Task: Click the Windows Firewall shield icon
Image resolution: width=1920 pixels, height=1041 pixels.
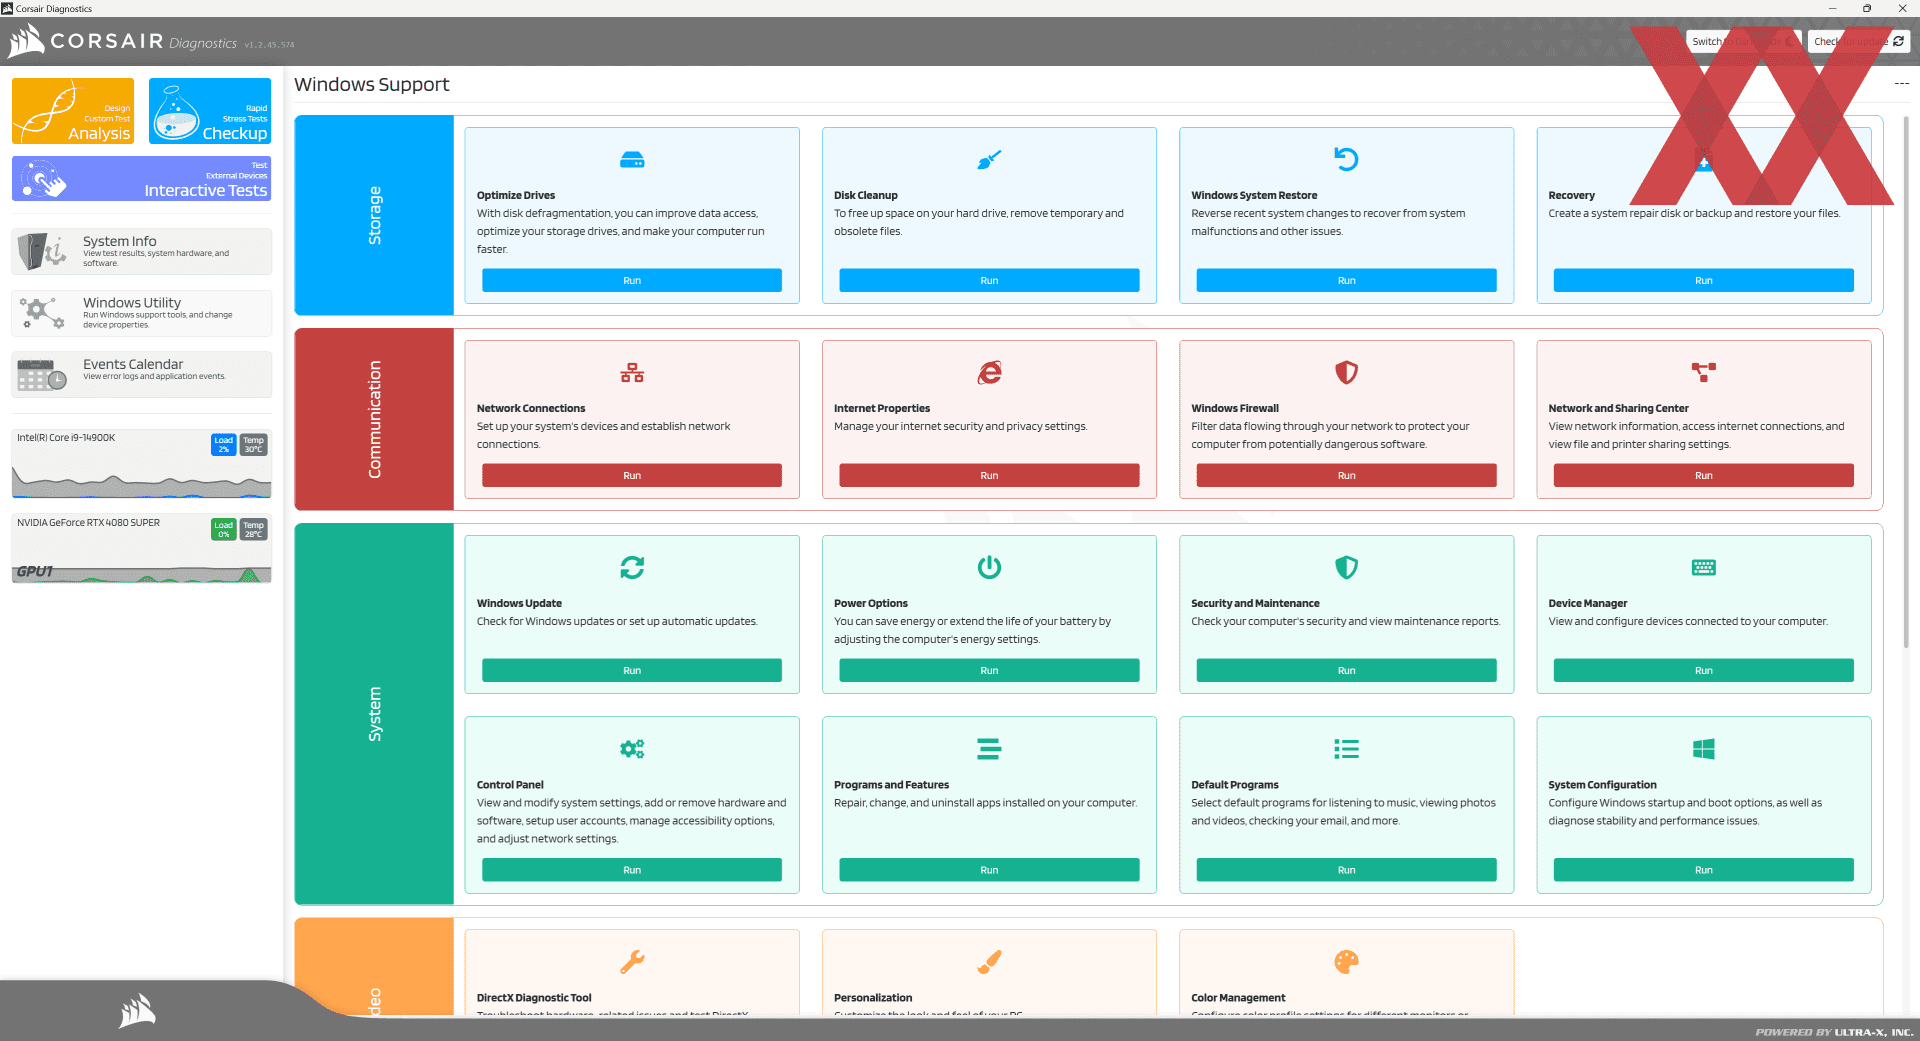Action: point(1346,372)
